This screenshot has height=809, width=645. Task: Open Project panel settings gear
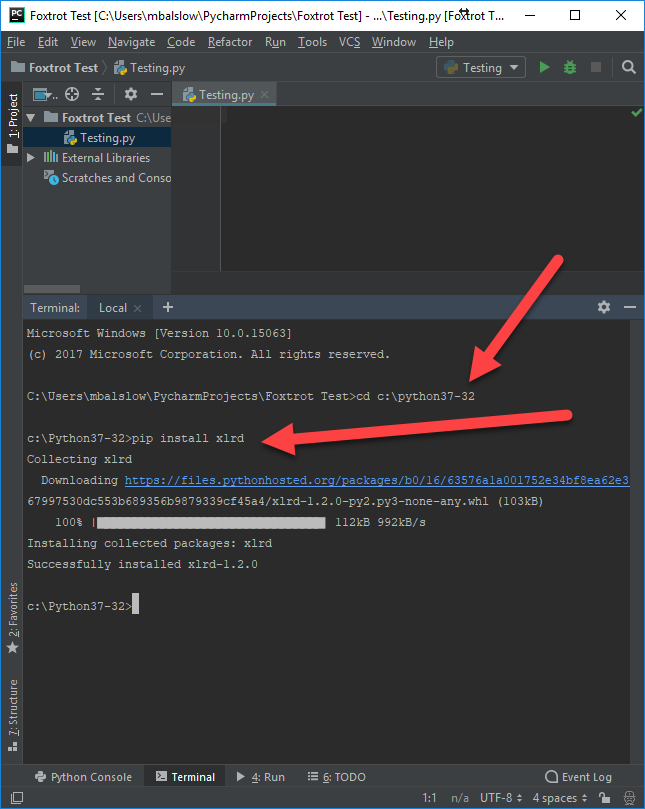coord(131,94)
